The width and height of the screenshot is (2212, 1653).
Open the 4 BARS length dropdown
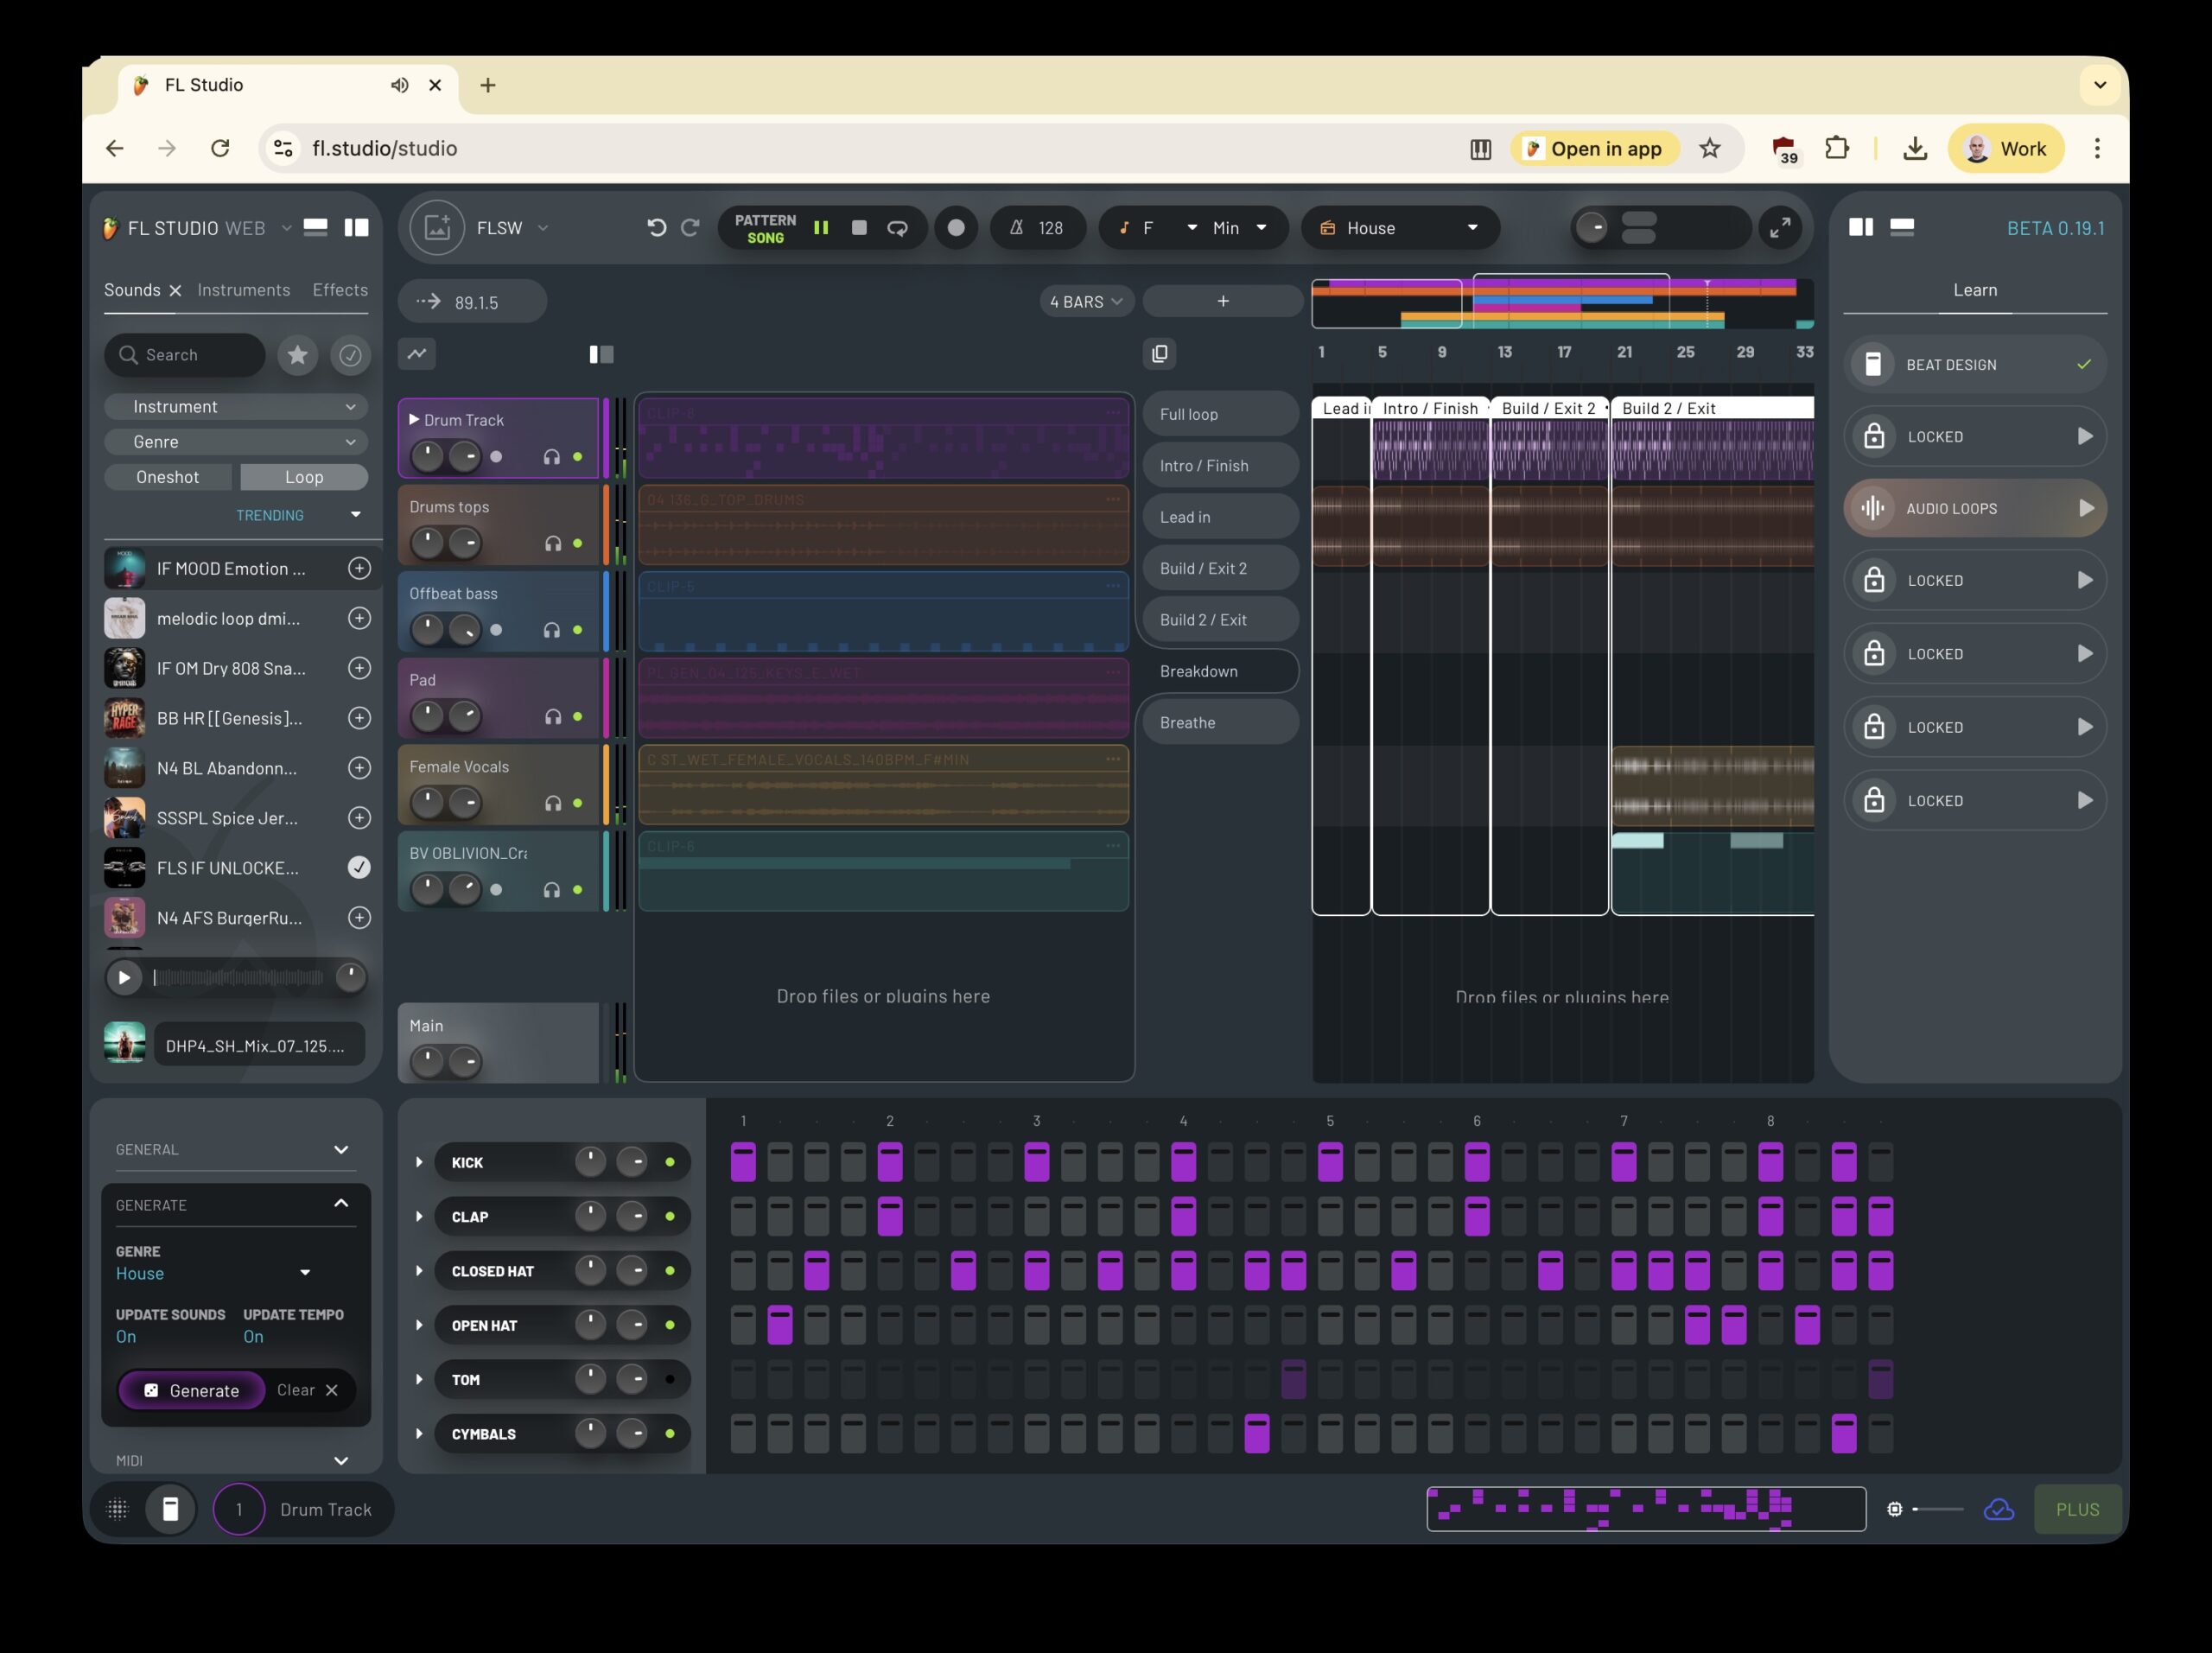coord(1086,302)
